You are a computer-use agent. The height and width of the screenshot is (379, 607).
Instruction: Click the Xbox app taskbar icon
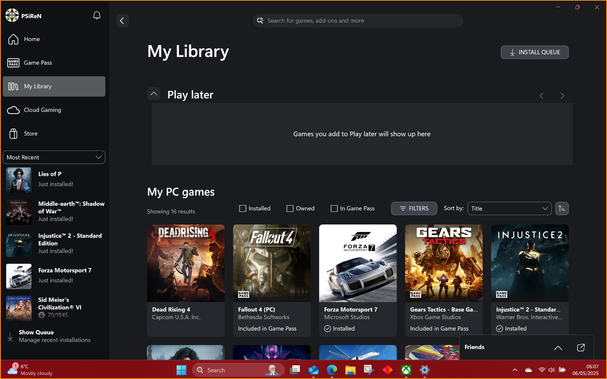pos(406,370)
